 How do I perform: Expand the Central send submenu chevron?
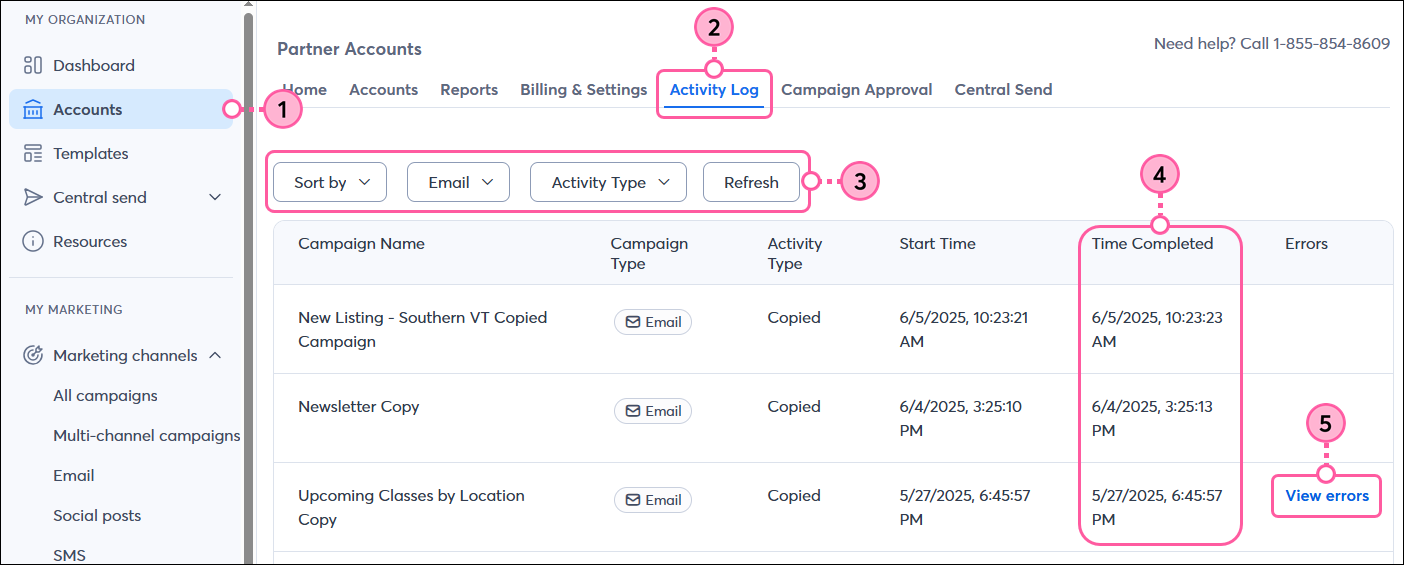pyautogui.click(x=215, y=197)
